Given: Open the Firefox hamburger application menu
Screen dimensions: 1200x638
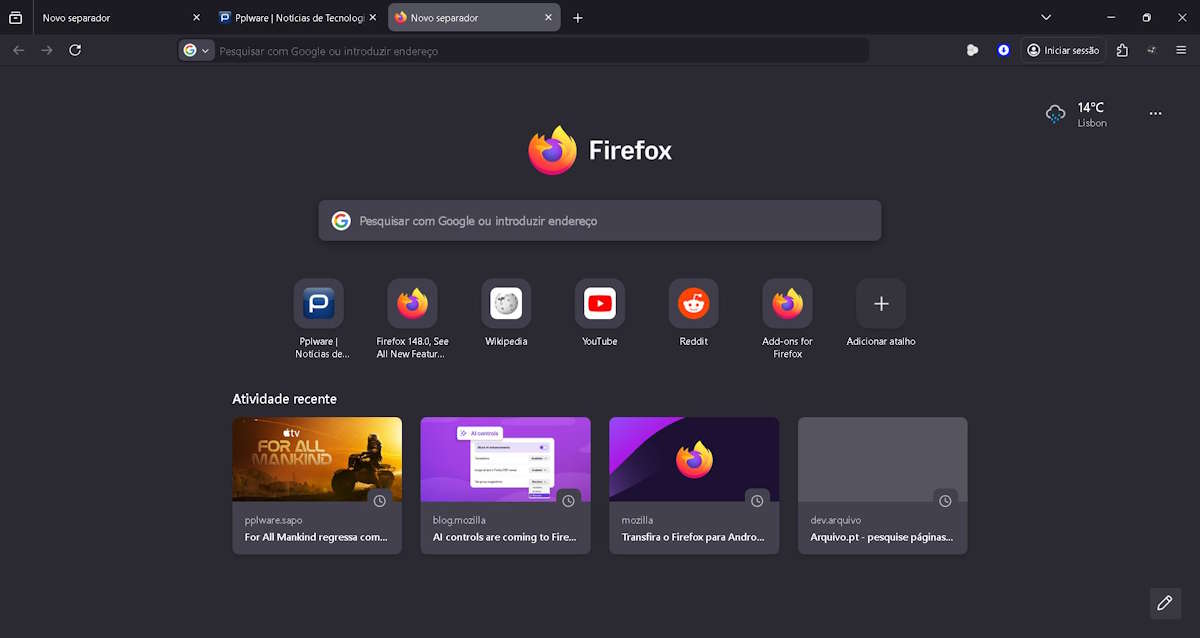Looking at the screenshot, I should [x=1181, y=50].
